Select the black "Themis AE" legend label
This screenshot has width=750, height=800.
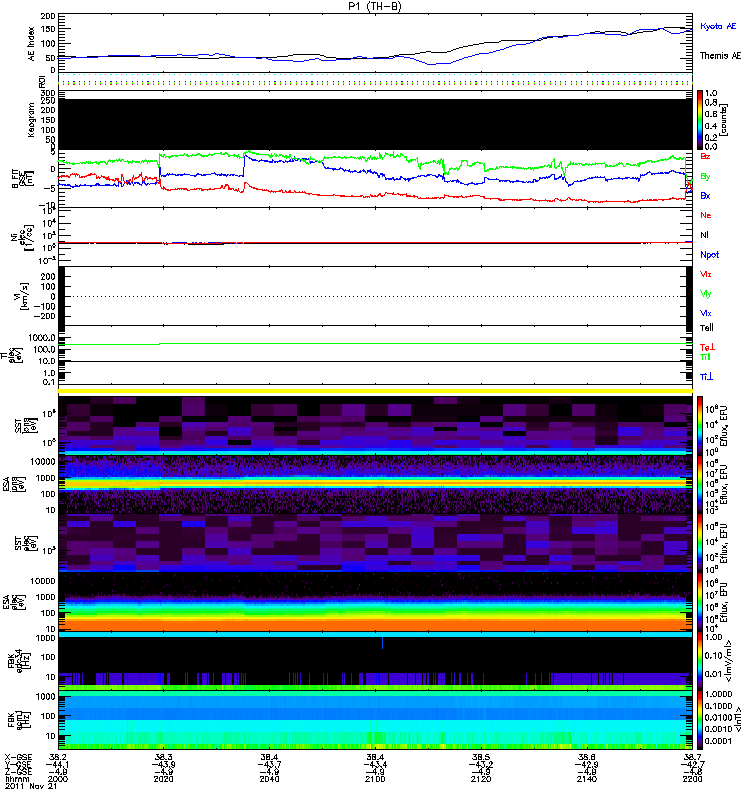(720, 56)
